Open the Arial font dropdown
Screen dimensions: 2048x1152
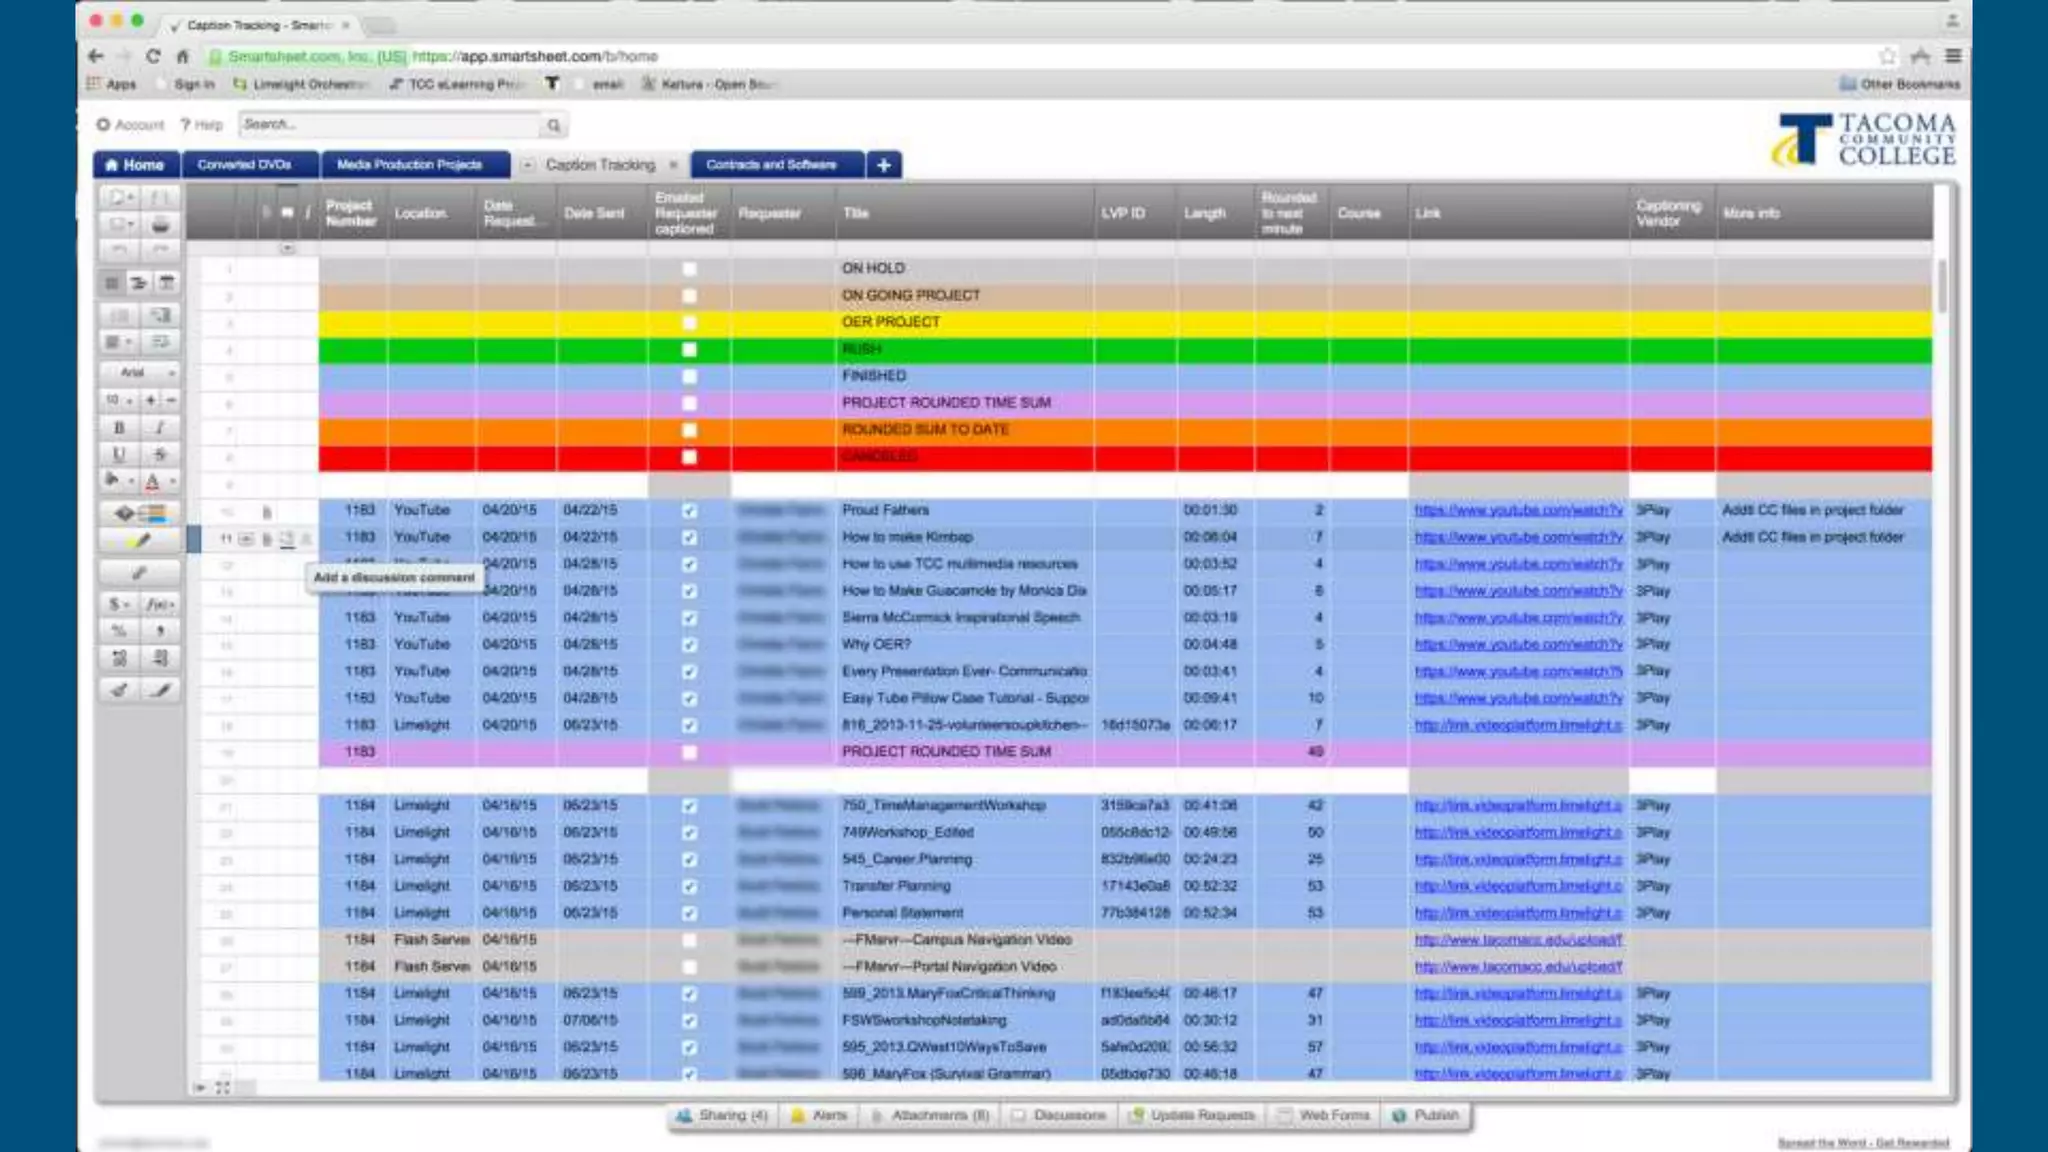click(x=140, y=372)
